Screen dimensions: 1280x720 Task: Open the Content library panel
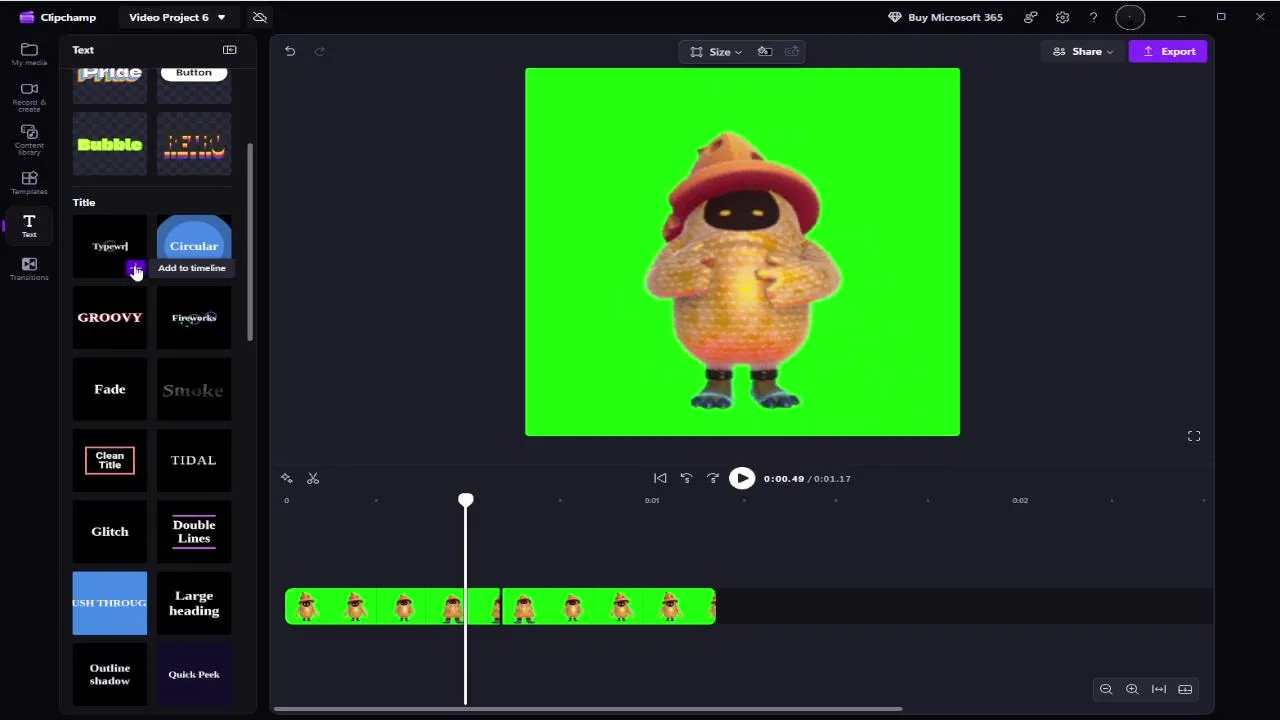29,140
